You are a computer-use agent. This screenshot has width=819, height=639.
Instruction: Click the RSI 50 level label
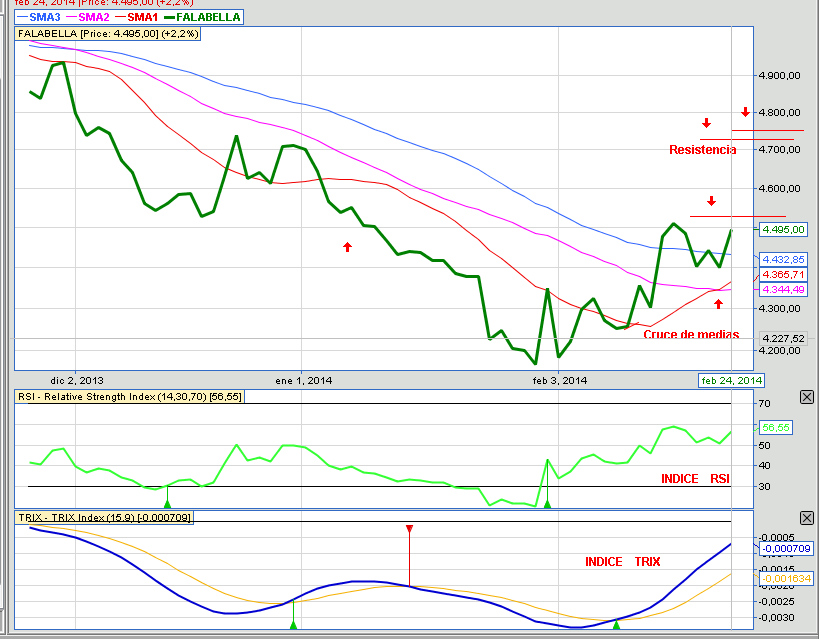click(764, 445)
